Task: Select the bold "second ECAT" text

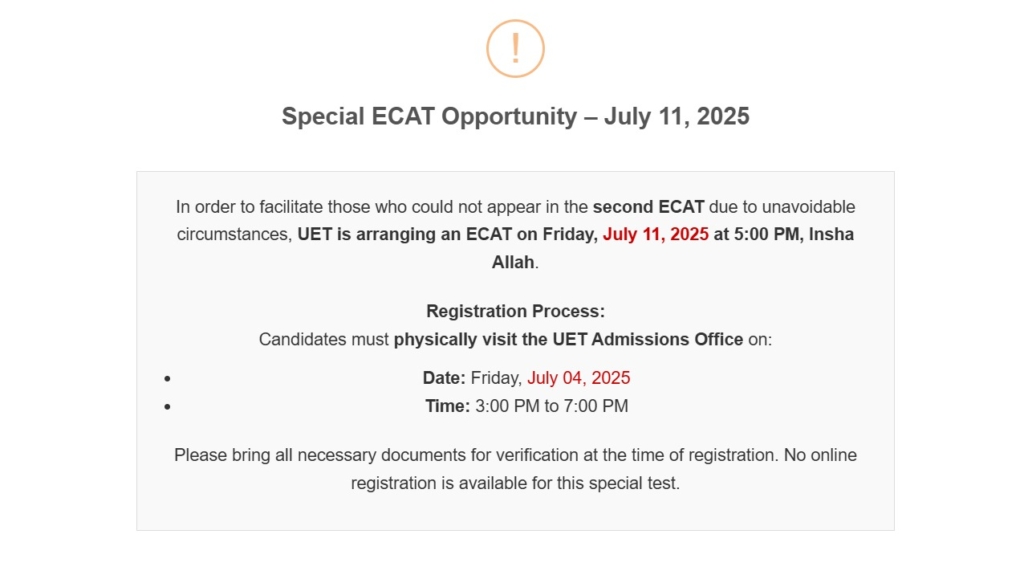Action: tap(648, 207)
